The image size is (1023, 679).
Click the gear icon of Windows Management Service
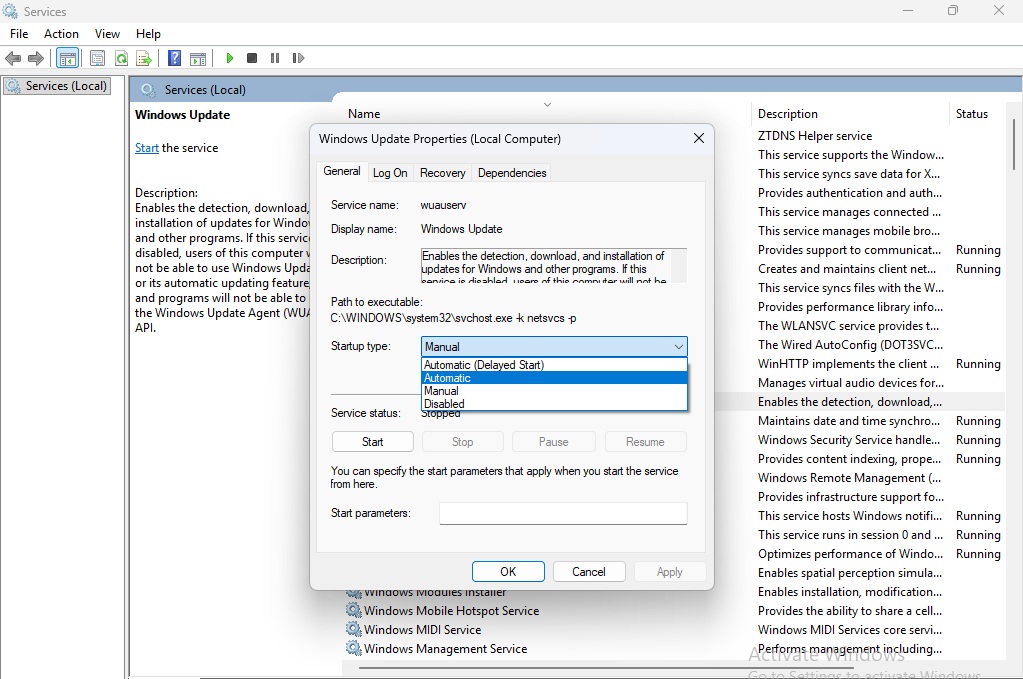pyautogui.click(x=354, y=648)
